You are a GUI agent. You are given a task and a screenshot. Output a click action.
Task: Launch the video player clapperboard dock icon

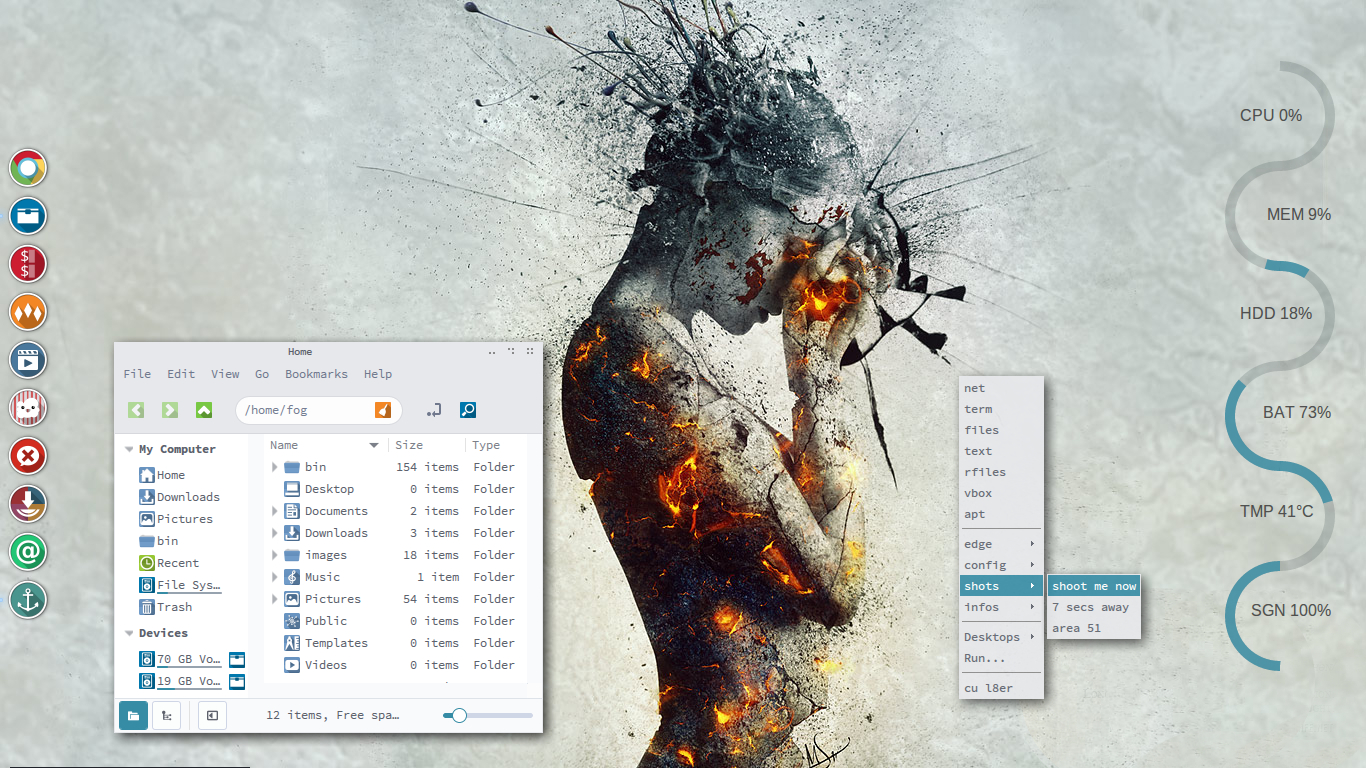tap(28, 360)
